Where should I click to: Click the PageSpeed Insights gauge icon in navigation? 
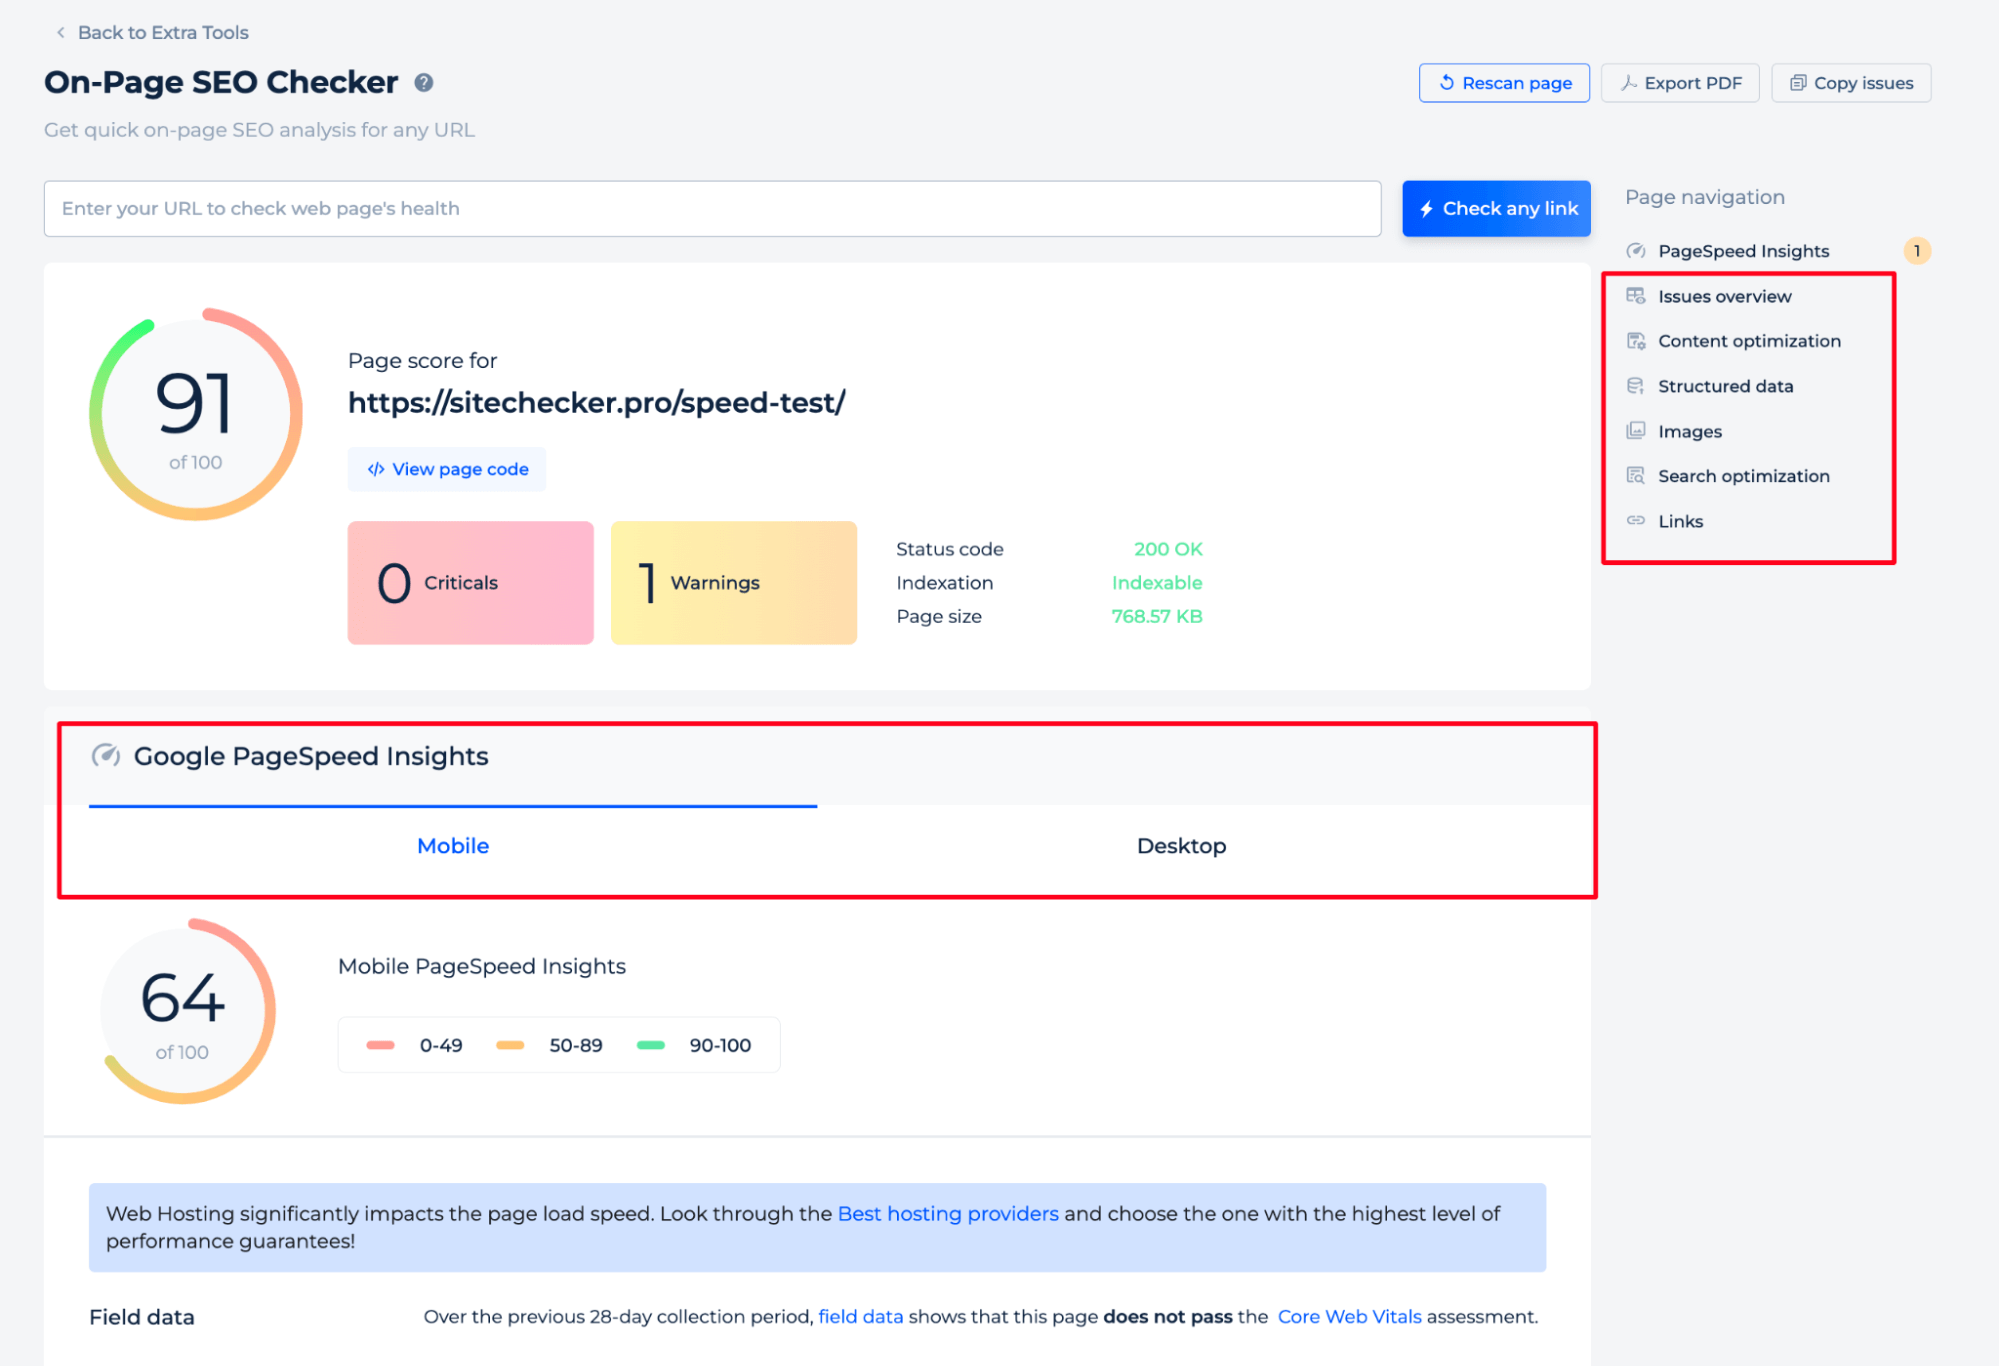1636,251
